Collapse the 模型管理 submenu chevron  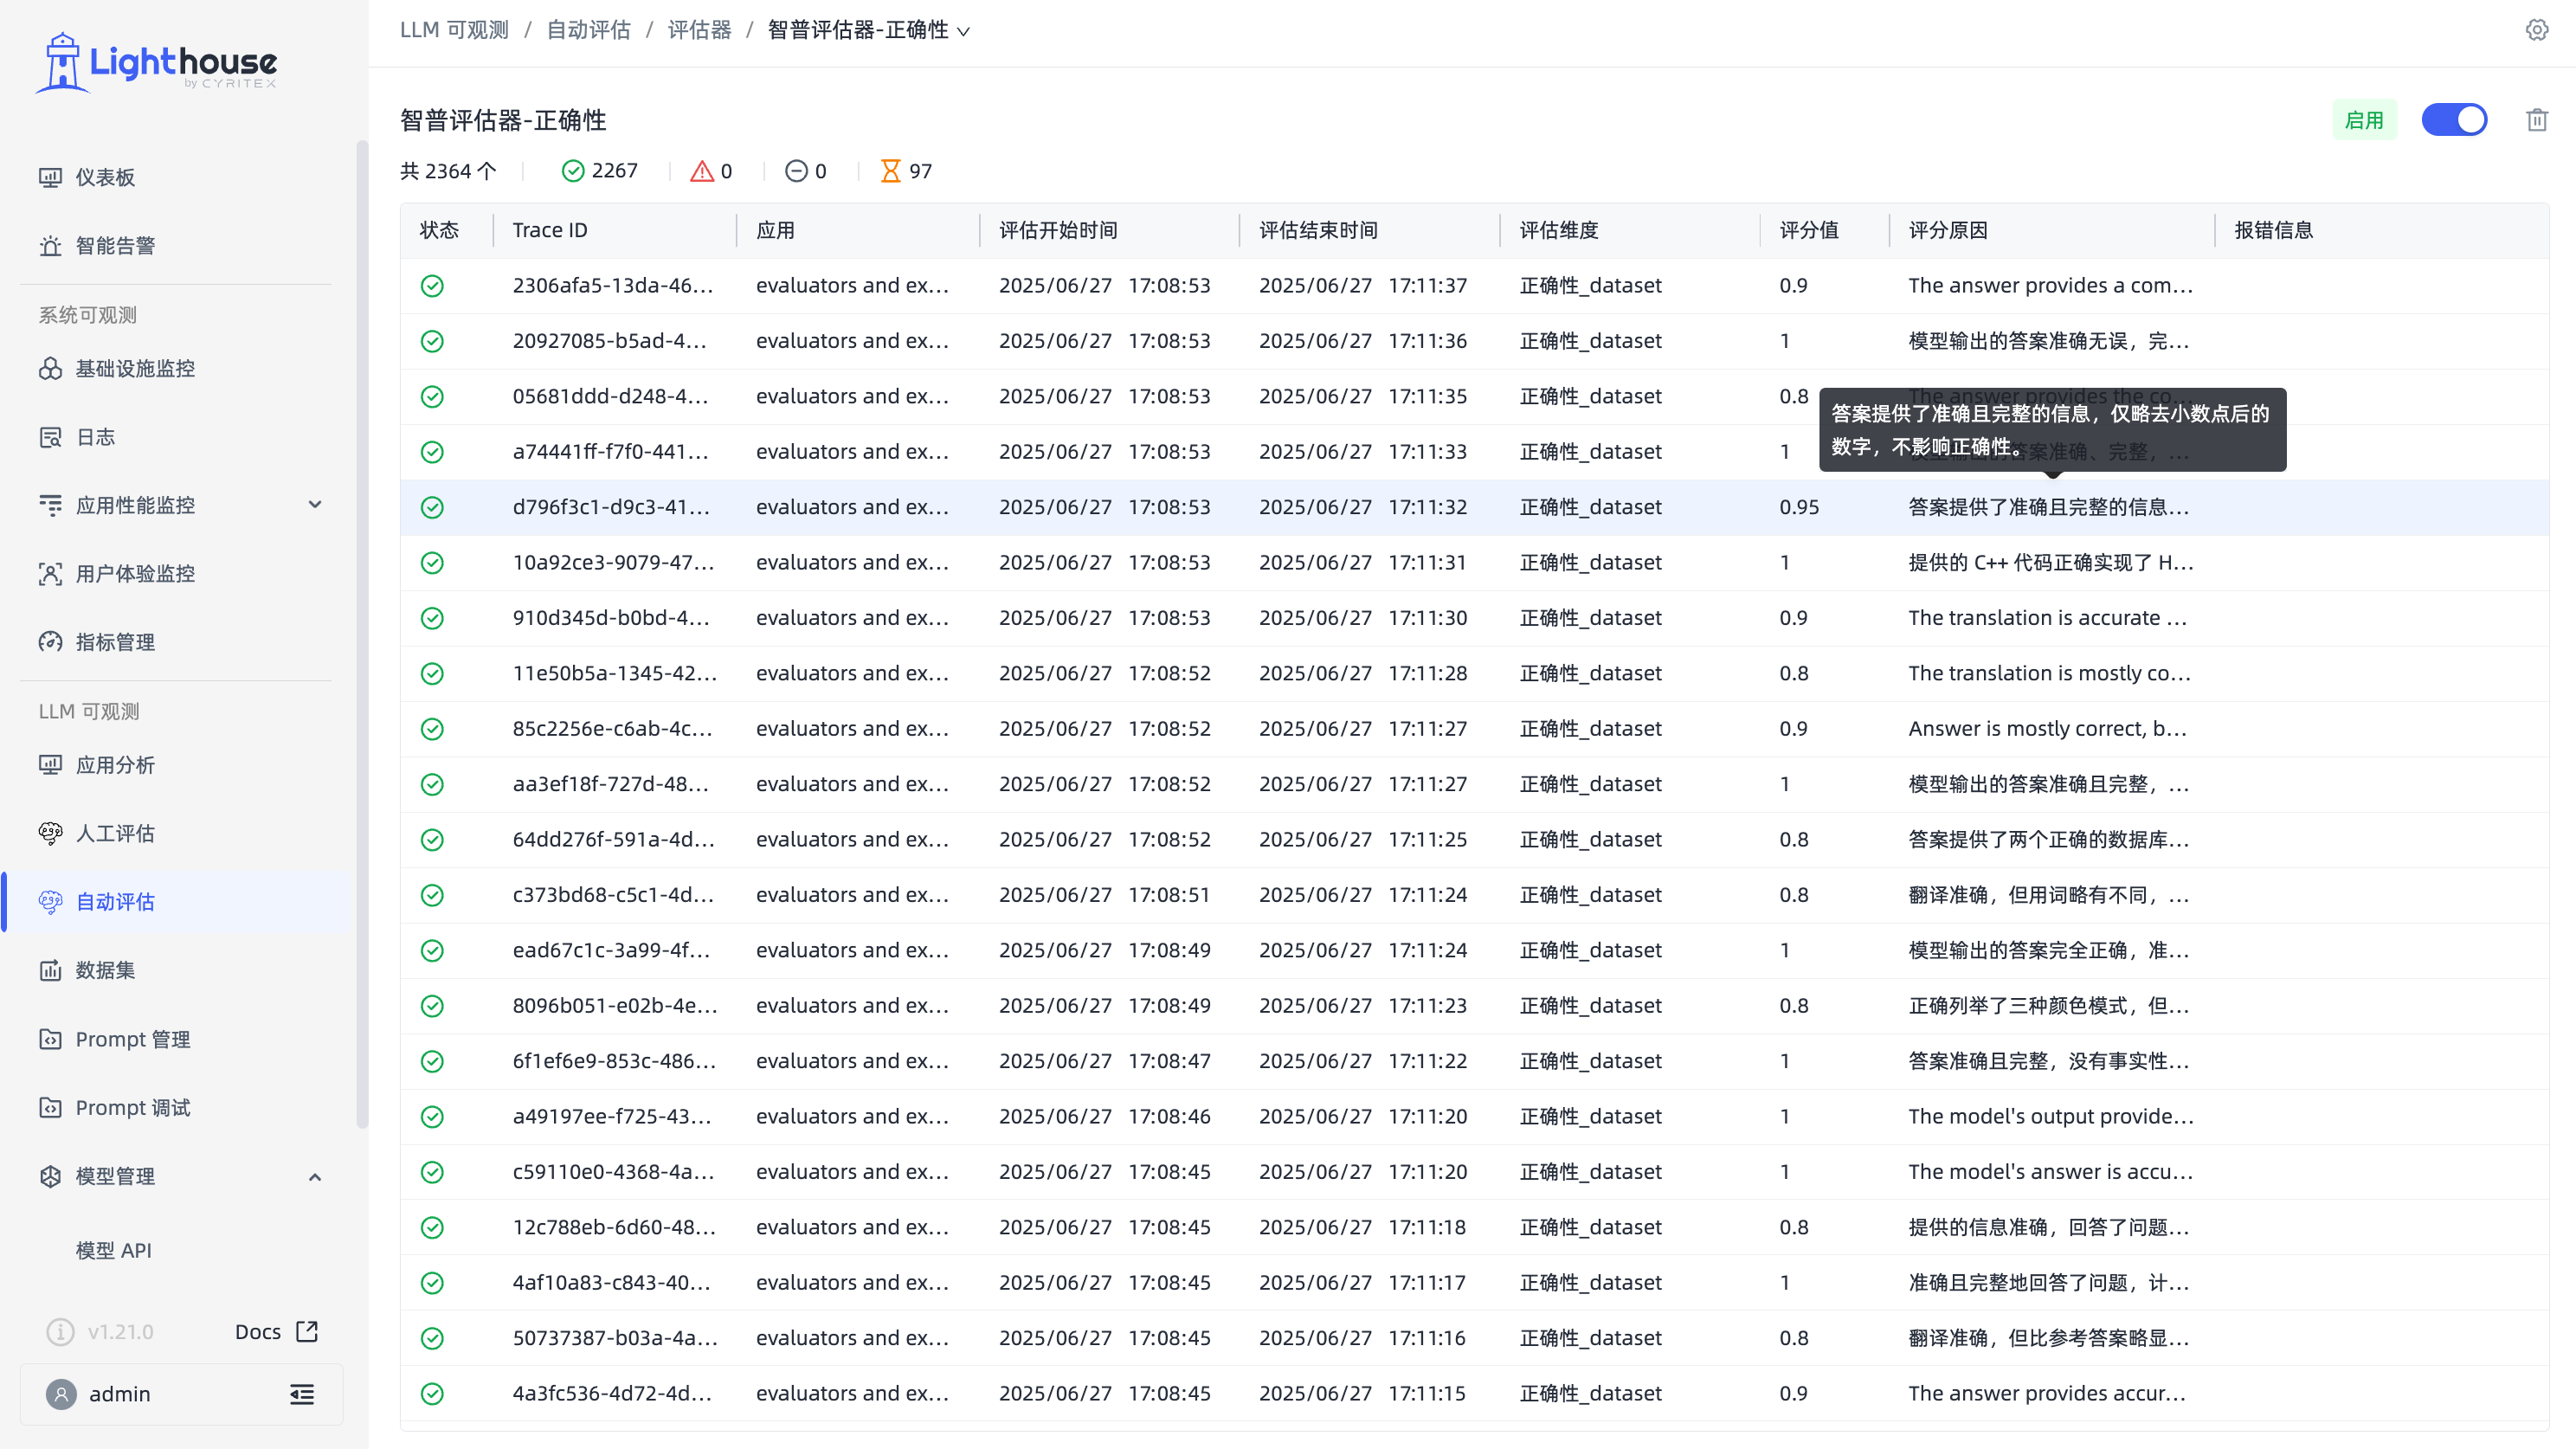coord(315,1176)
